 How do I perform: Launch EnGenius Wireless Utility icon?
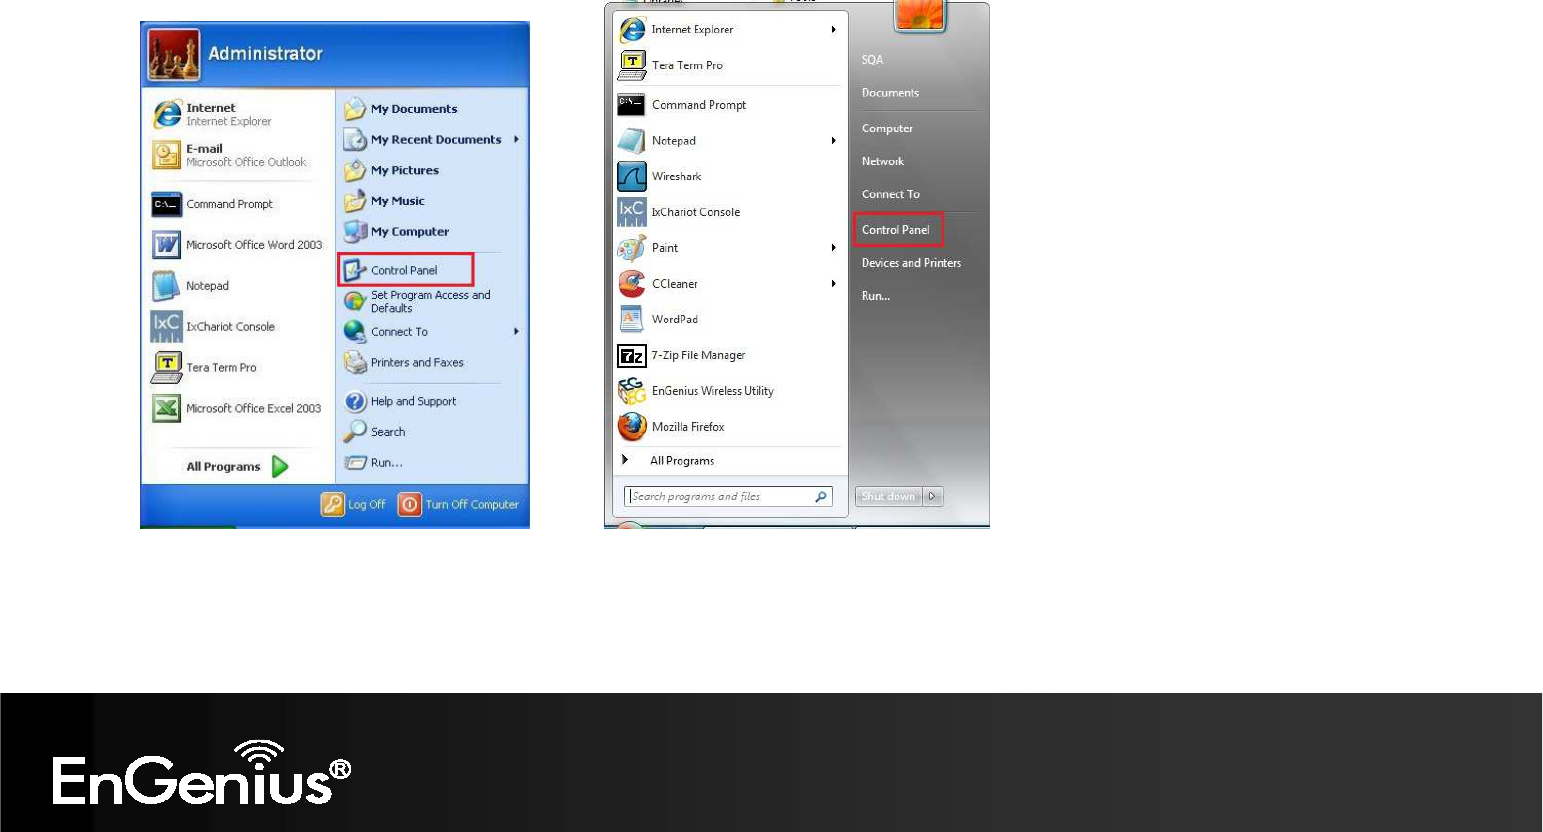pyautogui.click(x=632, y=391)
